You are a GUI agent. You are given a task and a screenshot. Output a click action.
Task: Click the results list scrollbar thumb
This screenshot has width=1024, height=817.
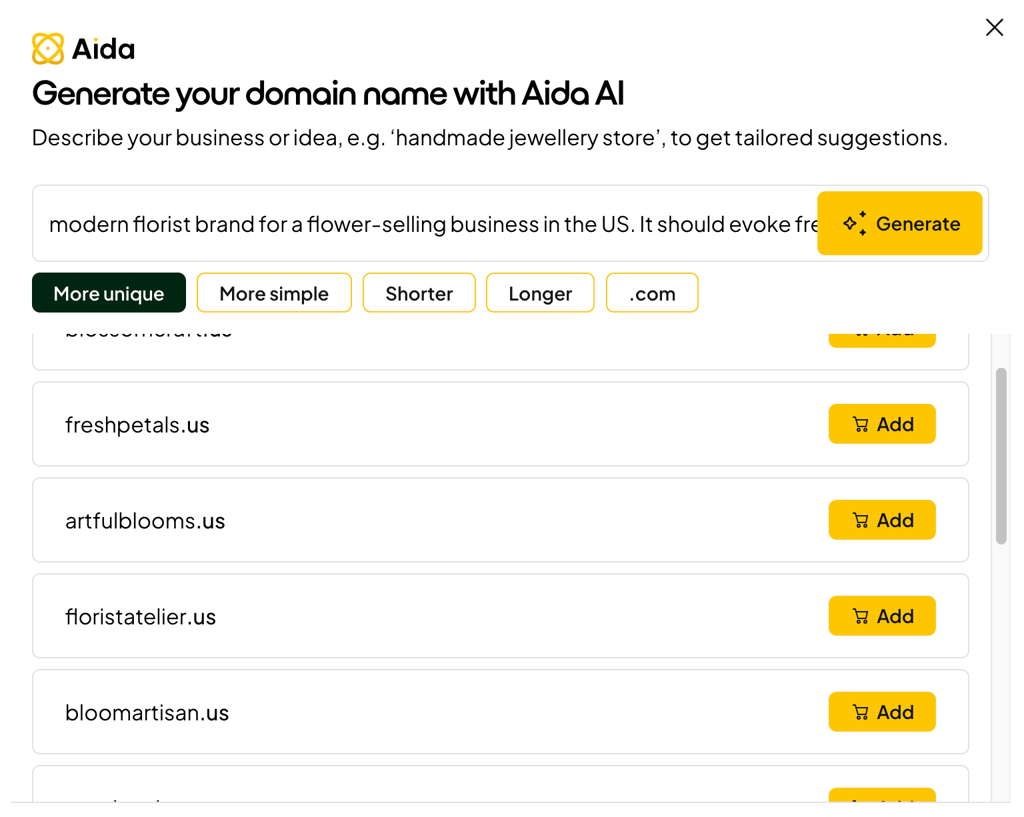(x=1001, y=456)
